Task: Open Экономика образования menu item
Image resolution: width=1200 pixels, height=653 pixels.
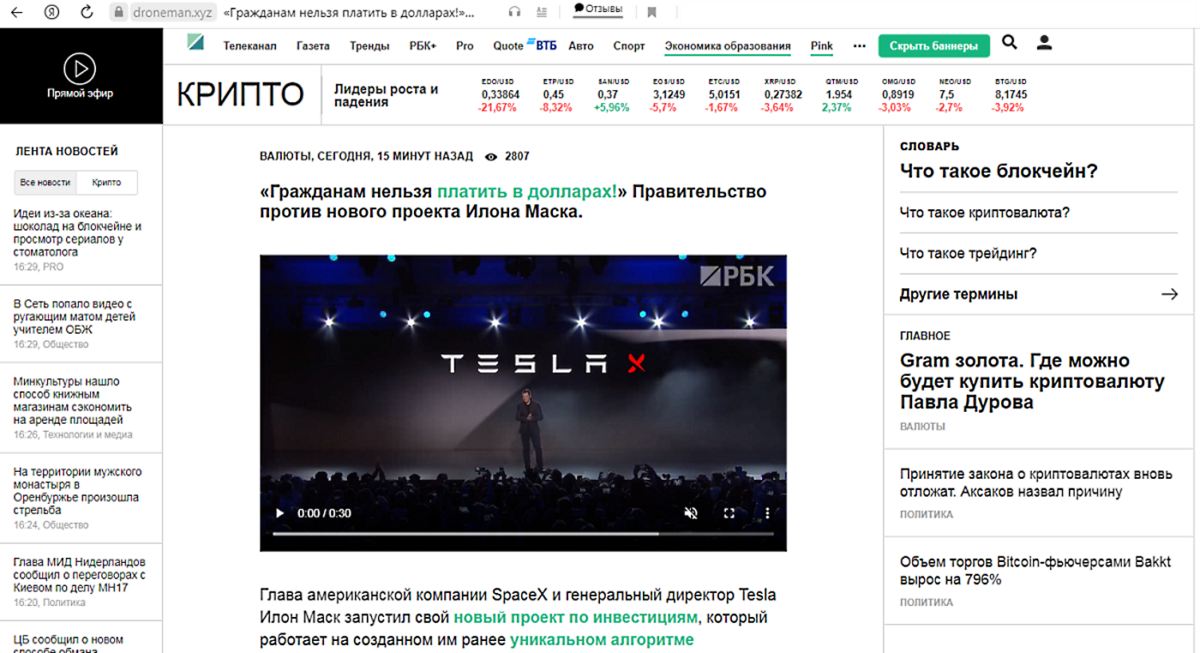Action: tap(728, 46)
